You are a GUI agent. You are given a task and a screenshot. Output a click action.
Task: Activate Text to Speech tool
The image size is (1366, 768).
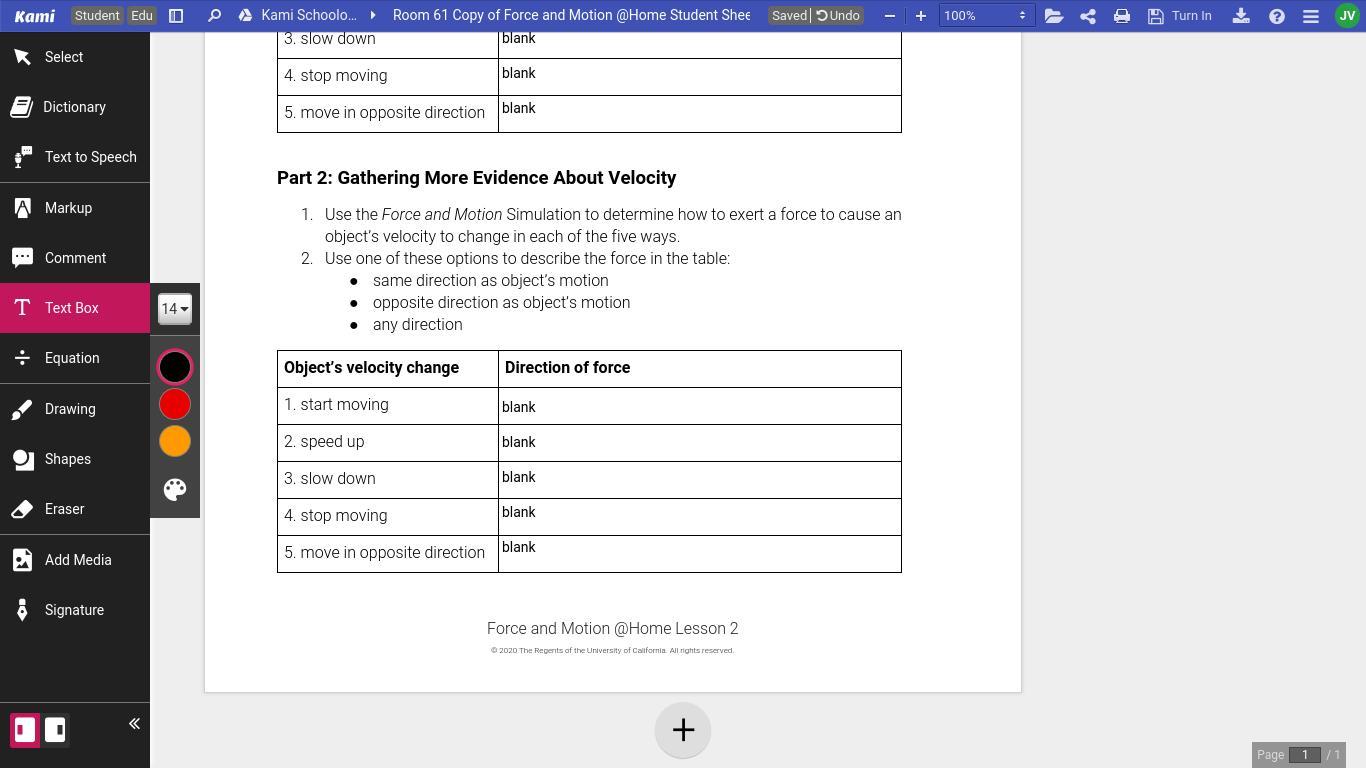pos(75,157)
